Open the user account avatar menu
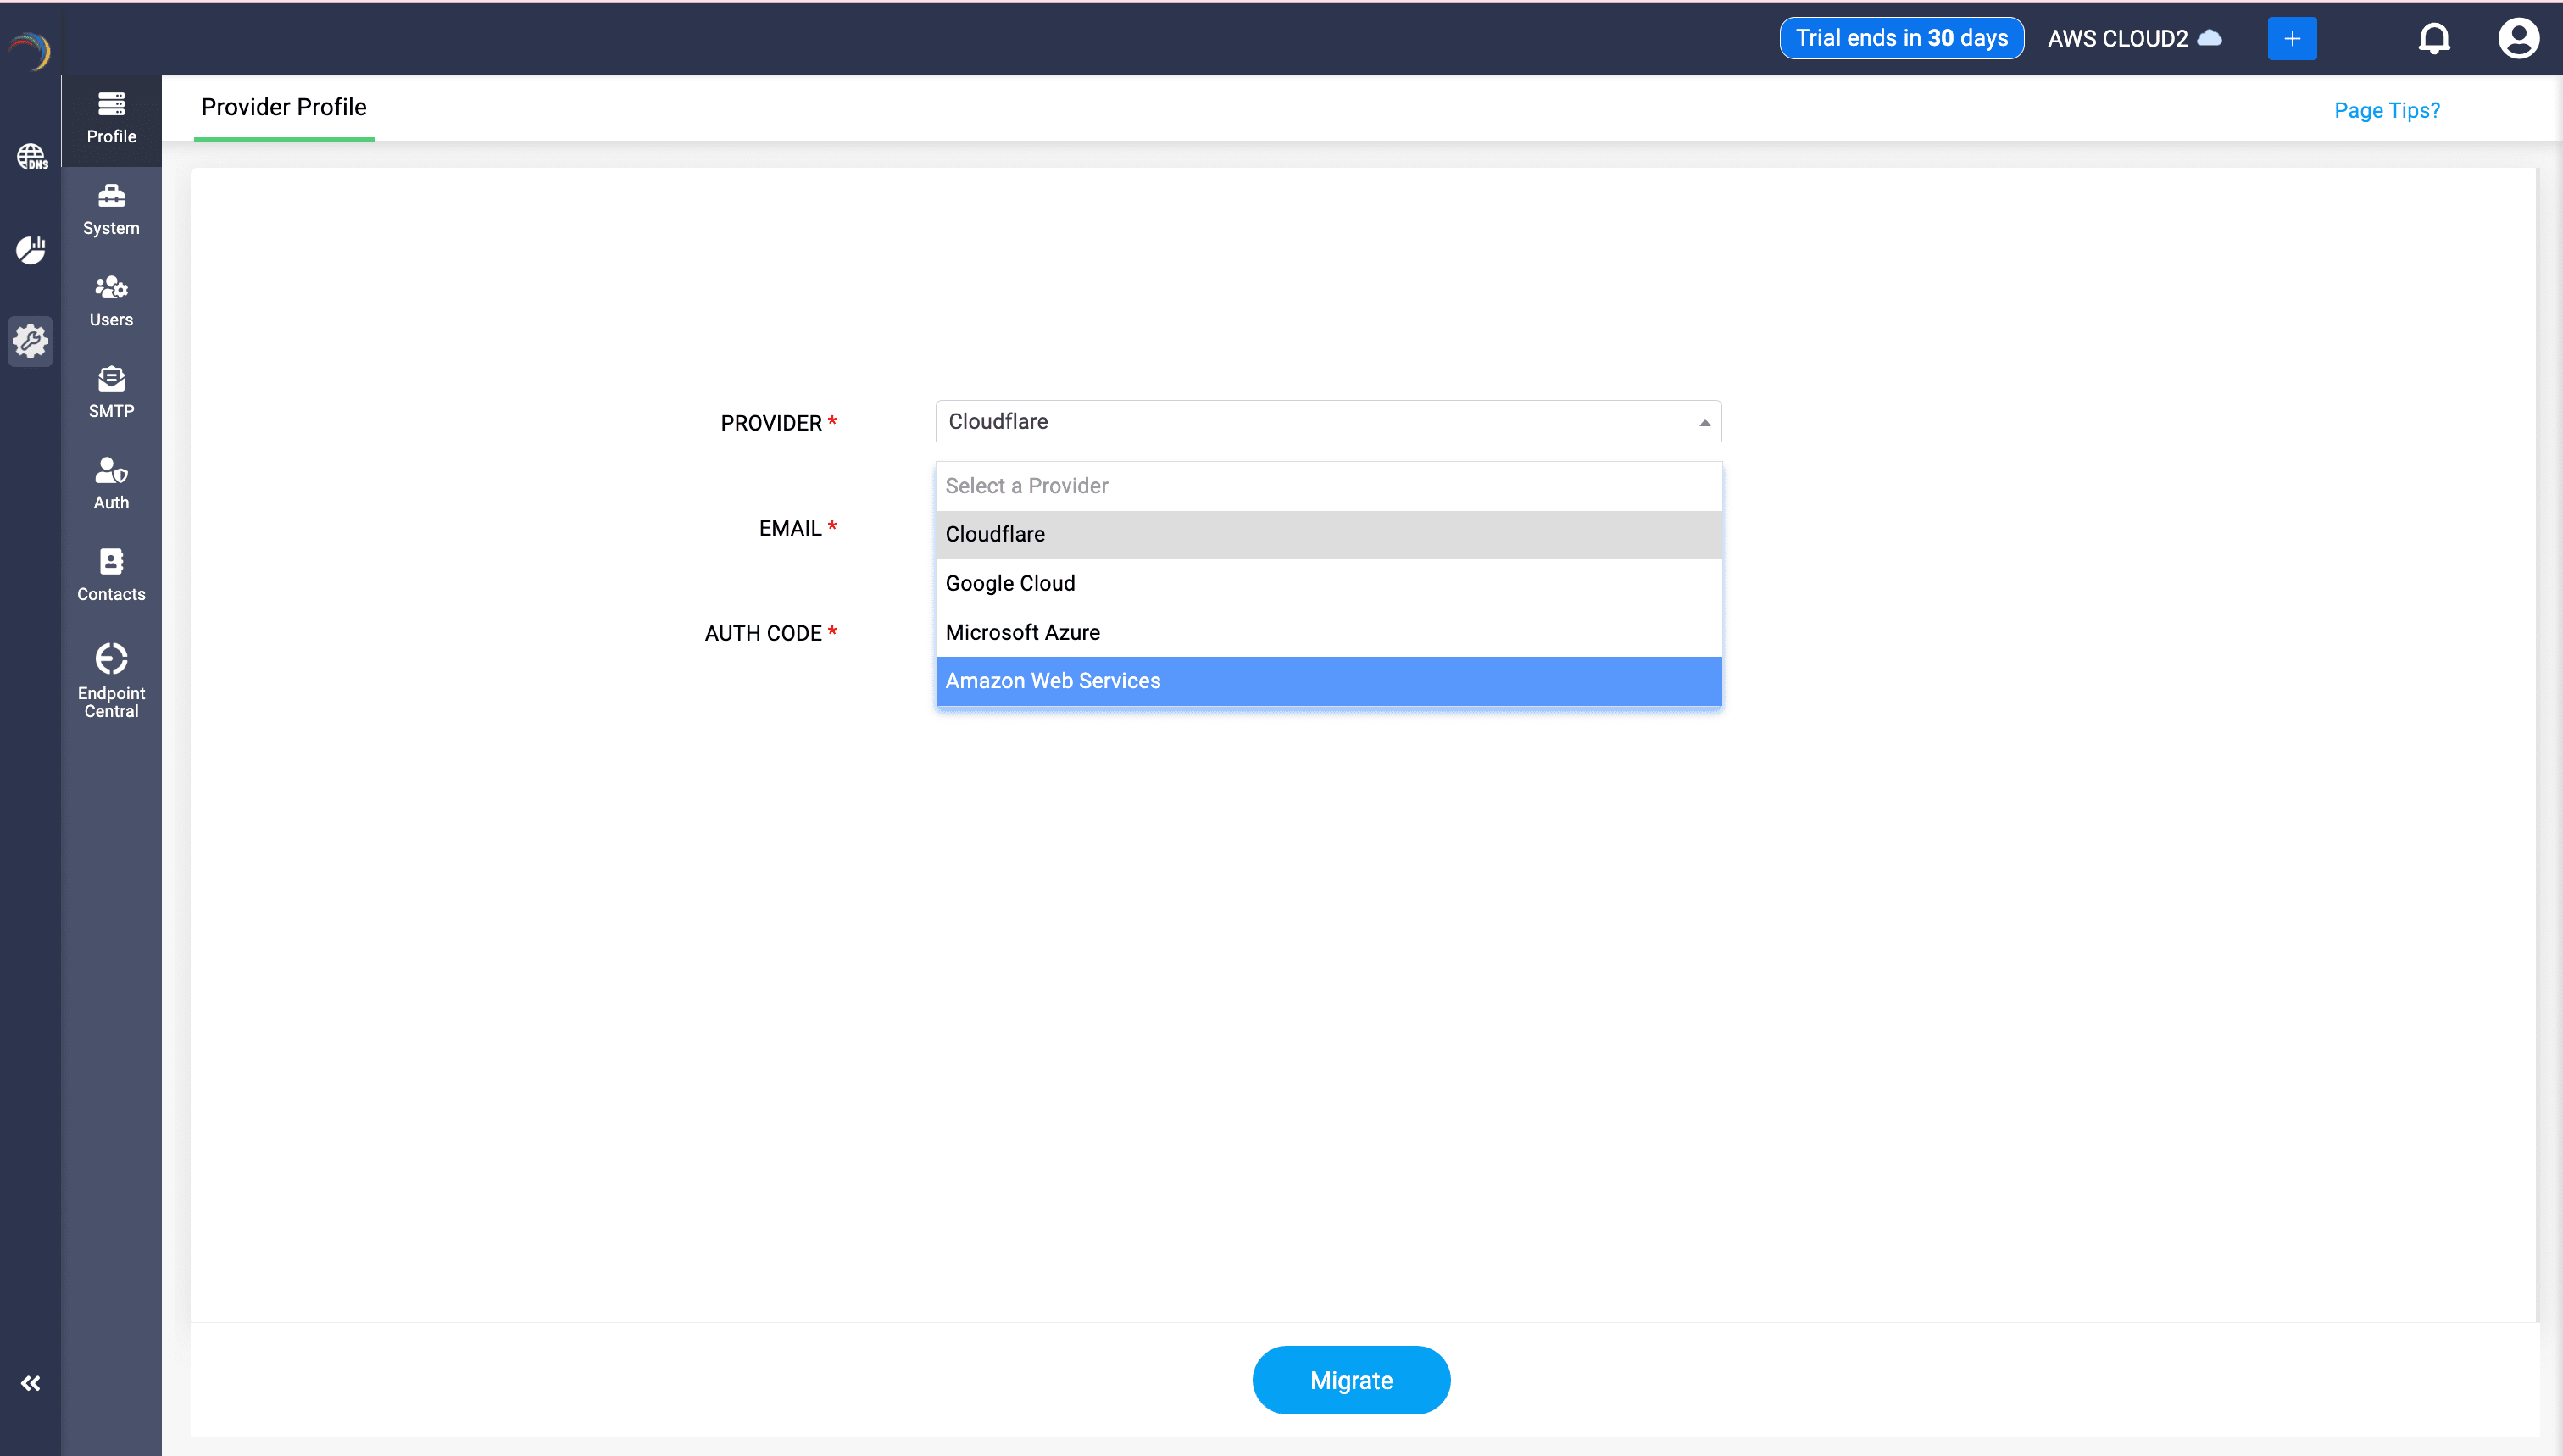This screenshot has width=2563, height=1456. click(2518, 38)
